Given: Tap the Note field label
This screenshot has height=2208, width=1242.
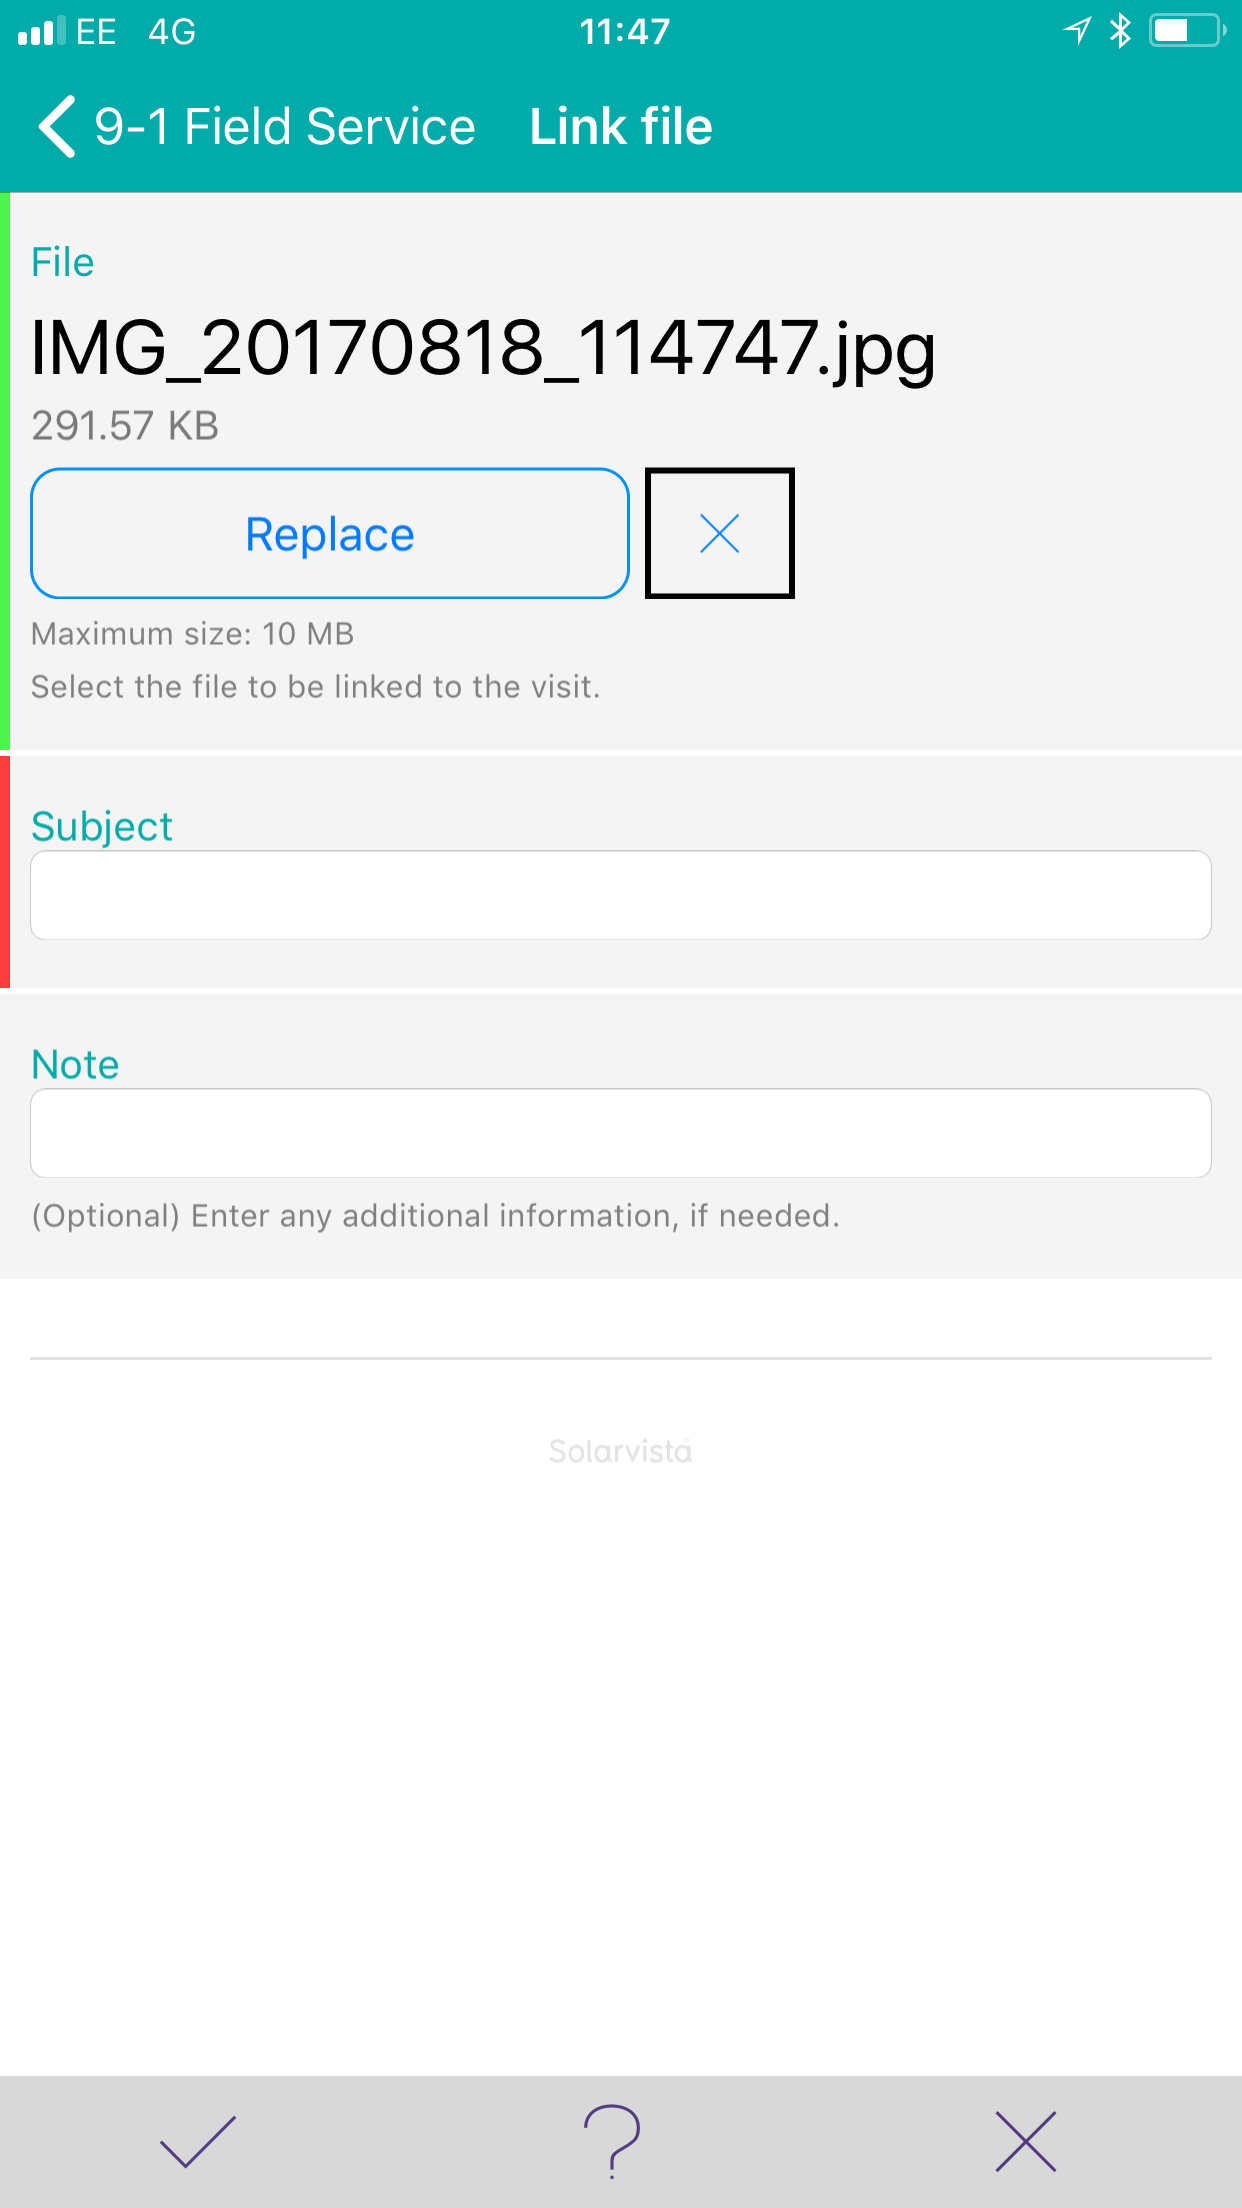Looking at the screenshot, I should click(75, 1064).
